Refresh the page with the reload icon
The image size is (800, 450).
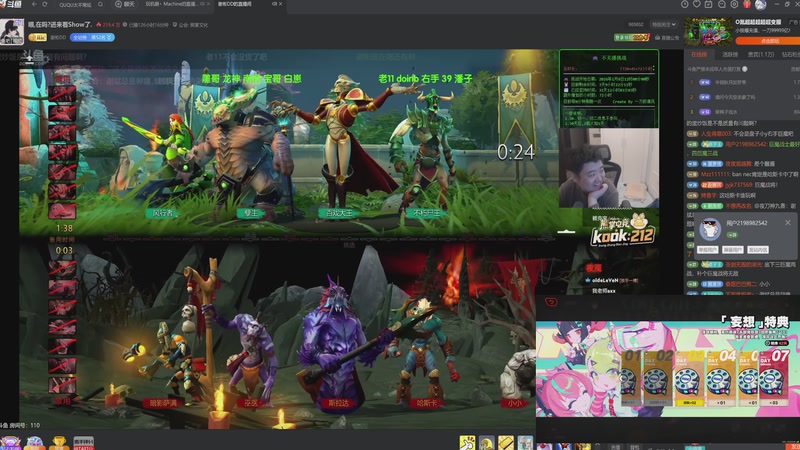tap(45, 4)
